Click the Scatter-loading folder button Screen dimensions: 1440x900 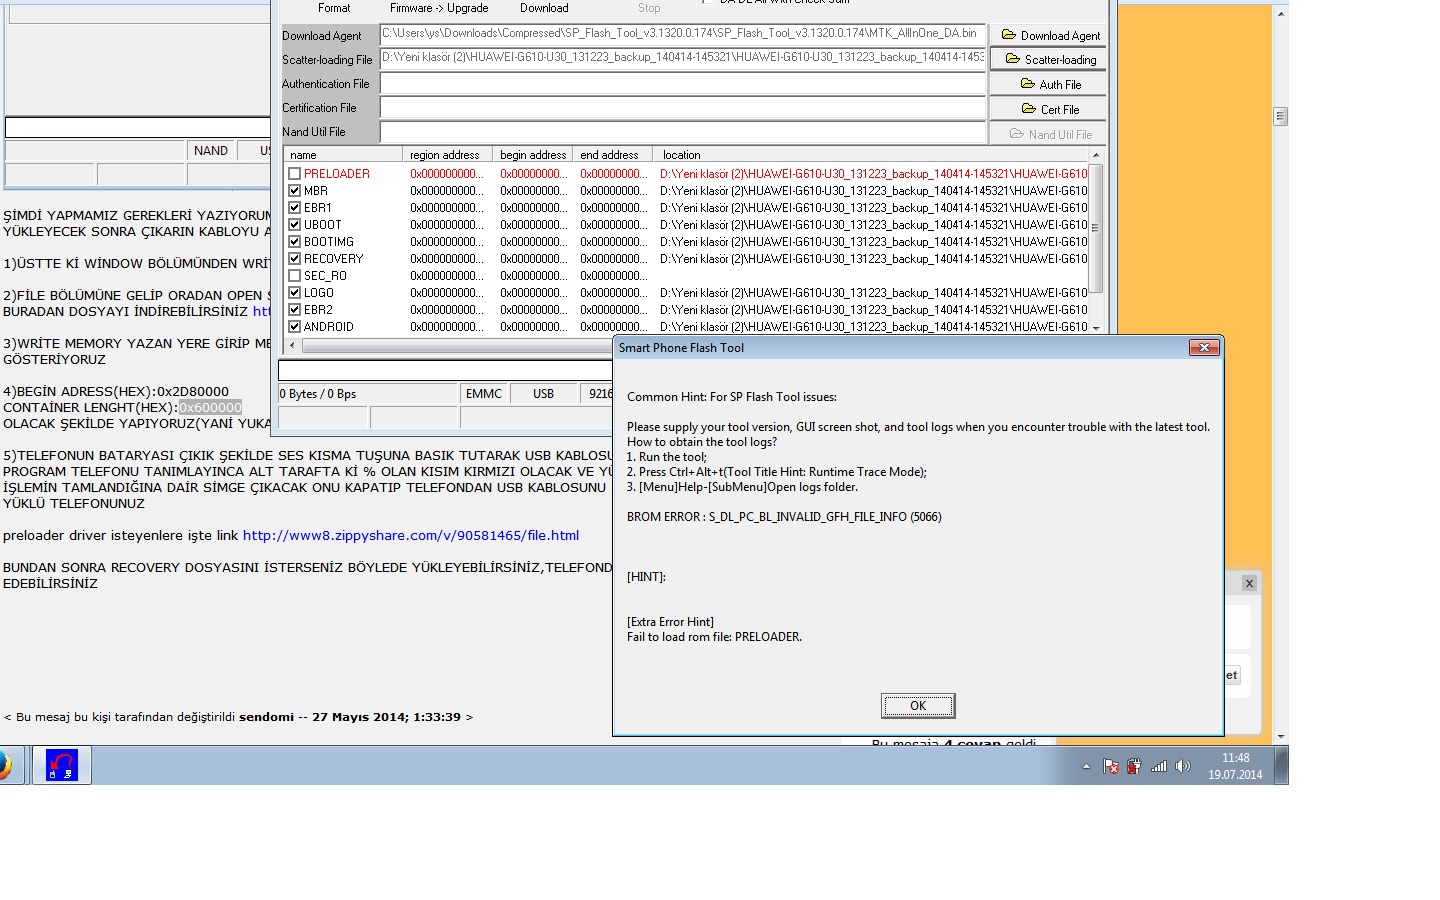coord(1048,59)
